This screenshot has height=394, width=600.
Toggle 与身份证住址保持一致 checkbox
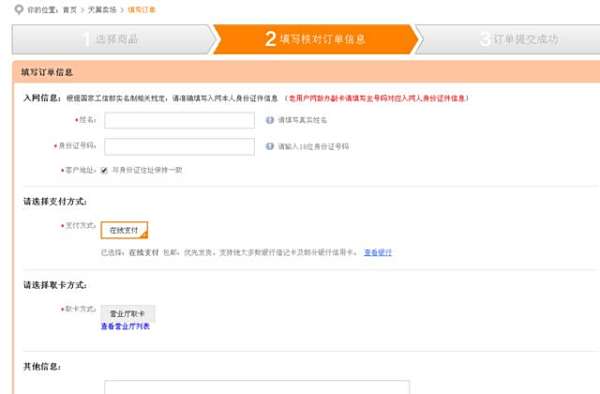[104, 170]
